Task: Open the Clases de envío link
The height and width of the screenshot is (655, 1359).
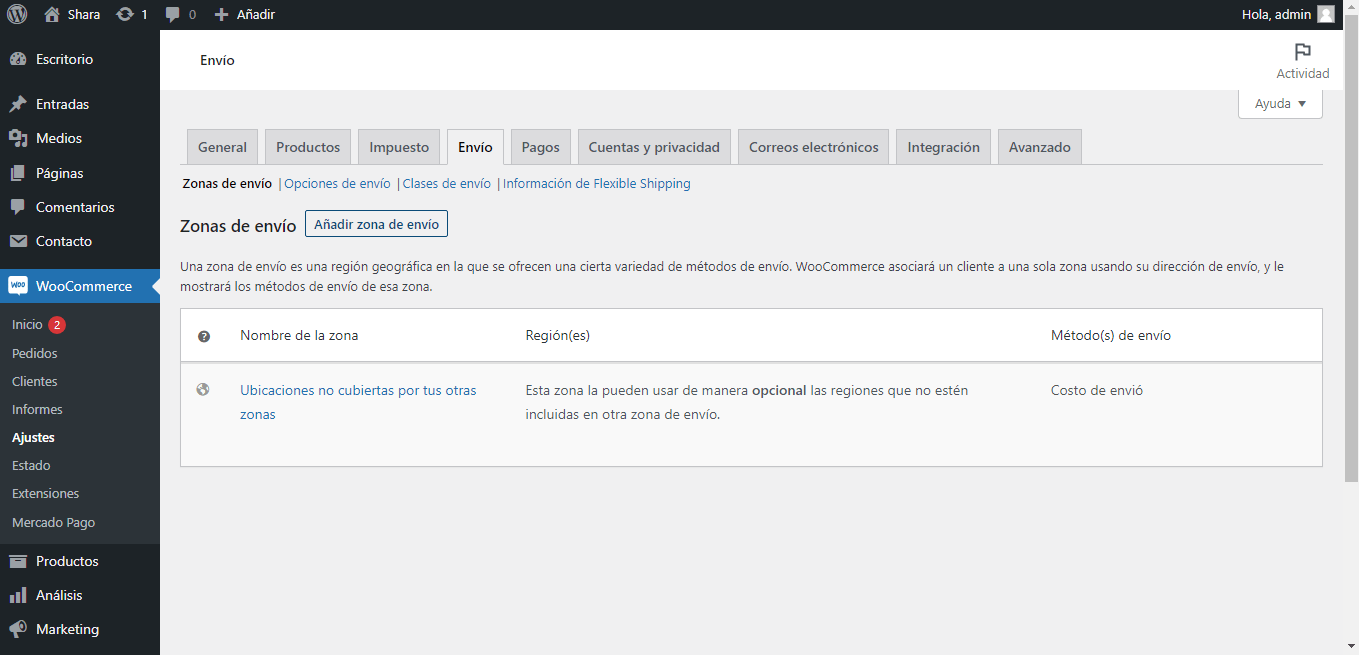Action: pos(446,184)
